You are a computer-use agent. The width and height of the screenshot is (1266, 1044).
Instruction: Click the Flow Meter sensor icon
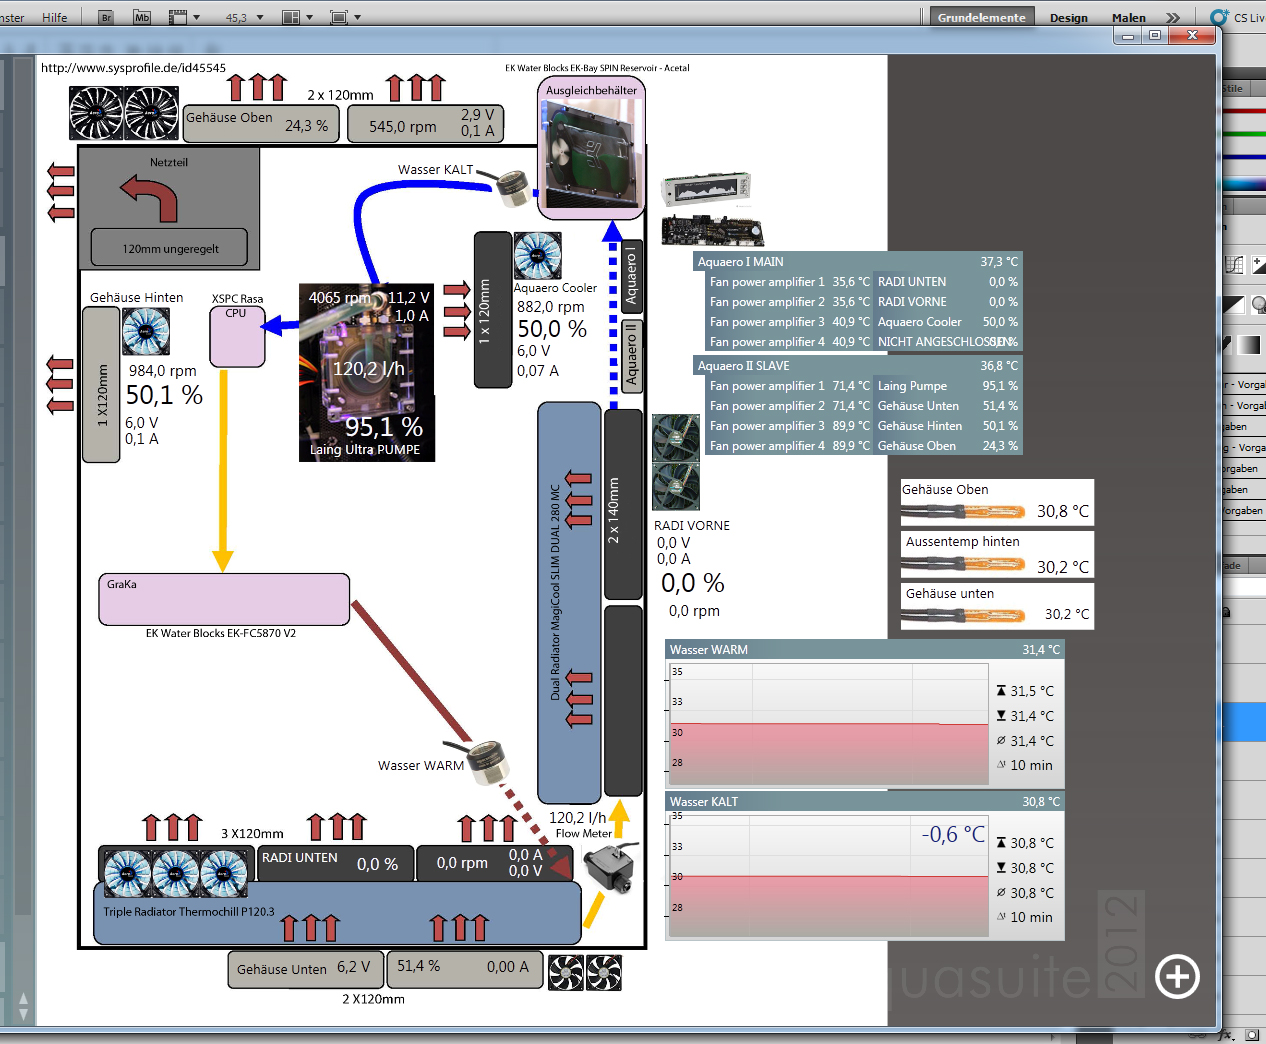(x=611, y=868)
